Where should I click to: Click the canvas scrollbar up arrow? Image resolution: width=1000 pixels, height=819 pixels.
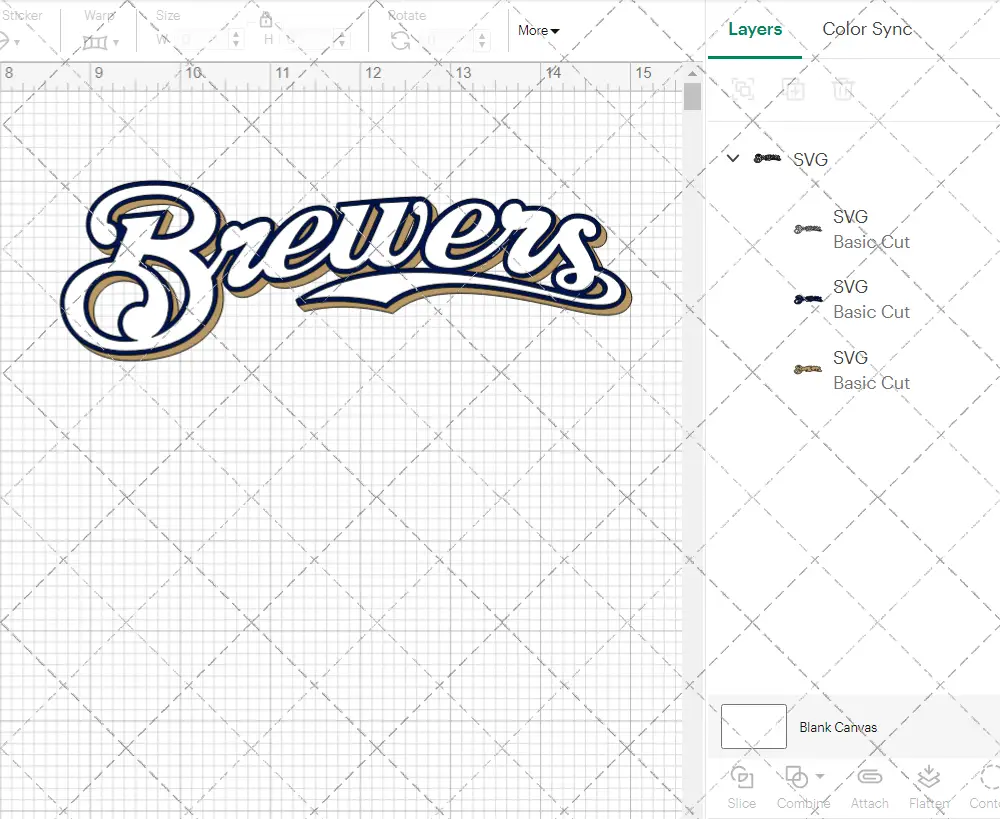point(692,73)
